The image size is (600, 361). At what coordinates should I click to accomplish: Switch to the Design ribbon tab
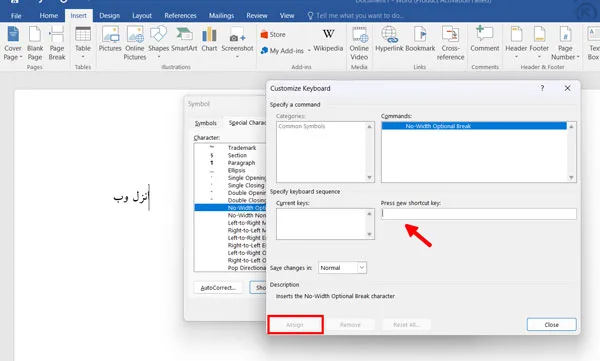pos(109,16)
